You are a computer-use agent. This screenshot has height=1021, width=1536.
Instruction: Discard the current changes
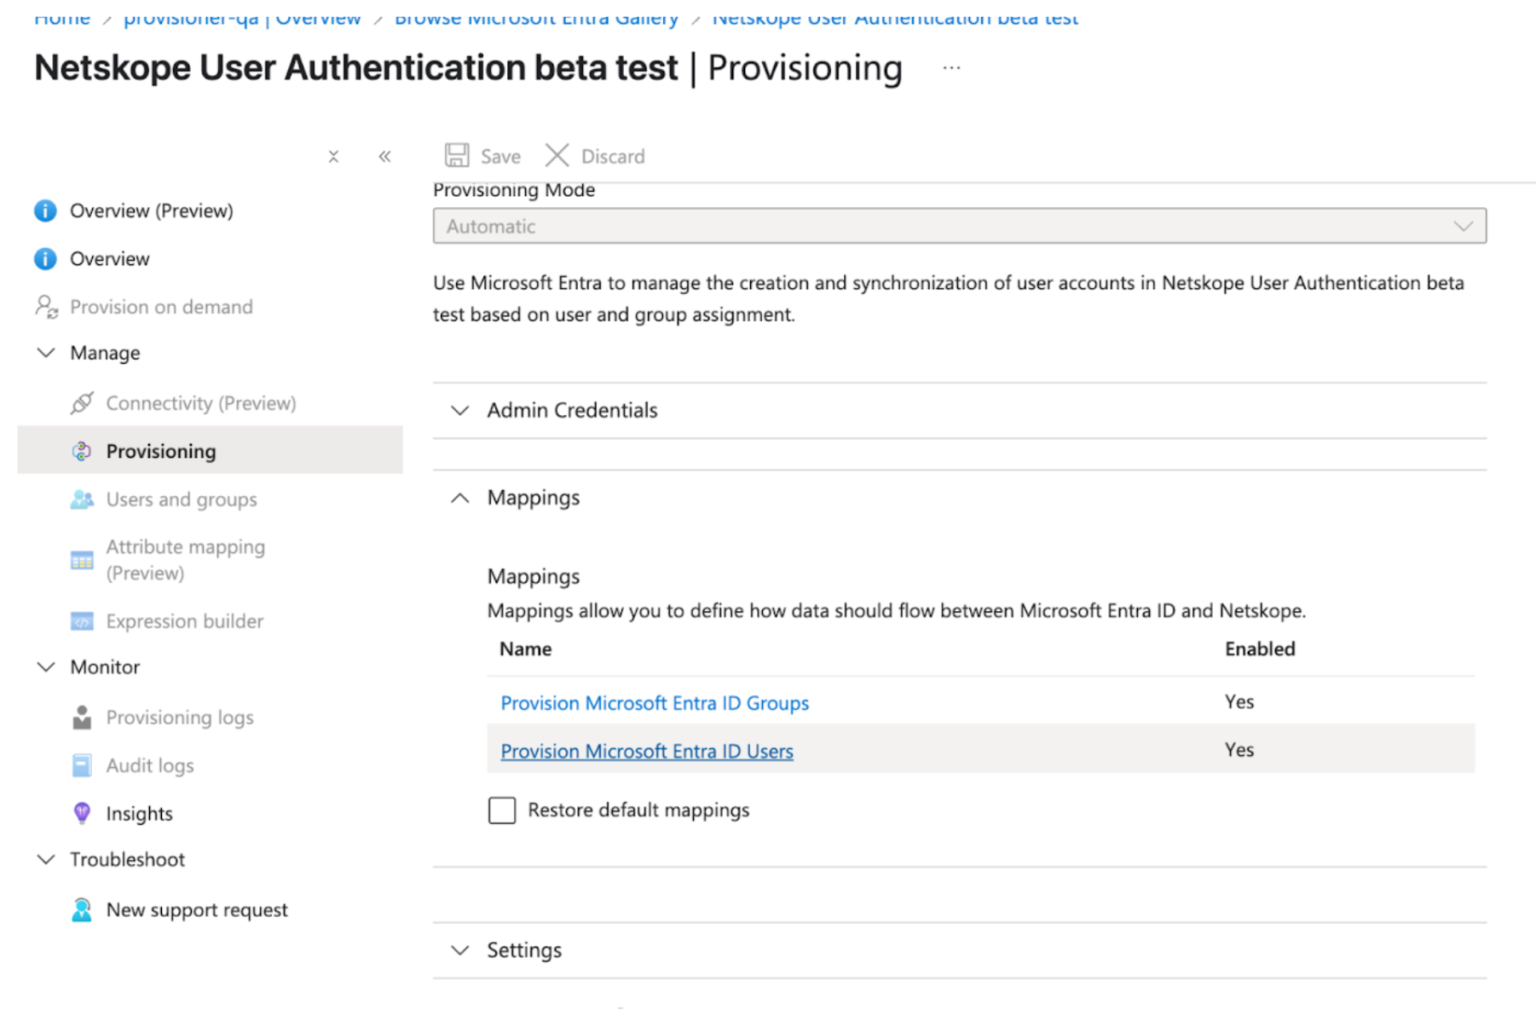(595, 156)
